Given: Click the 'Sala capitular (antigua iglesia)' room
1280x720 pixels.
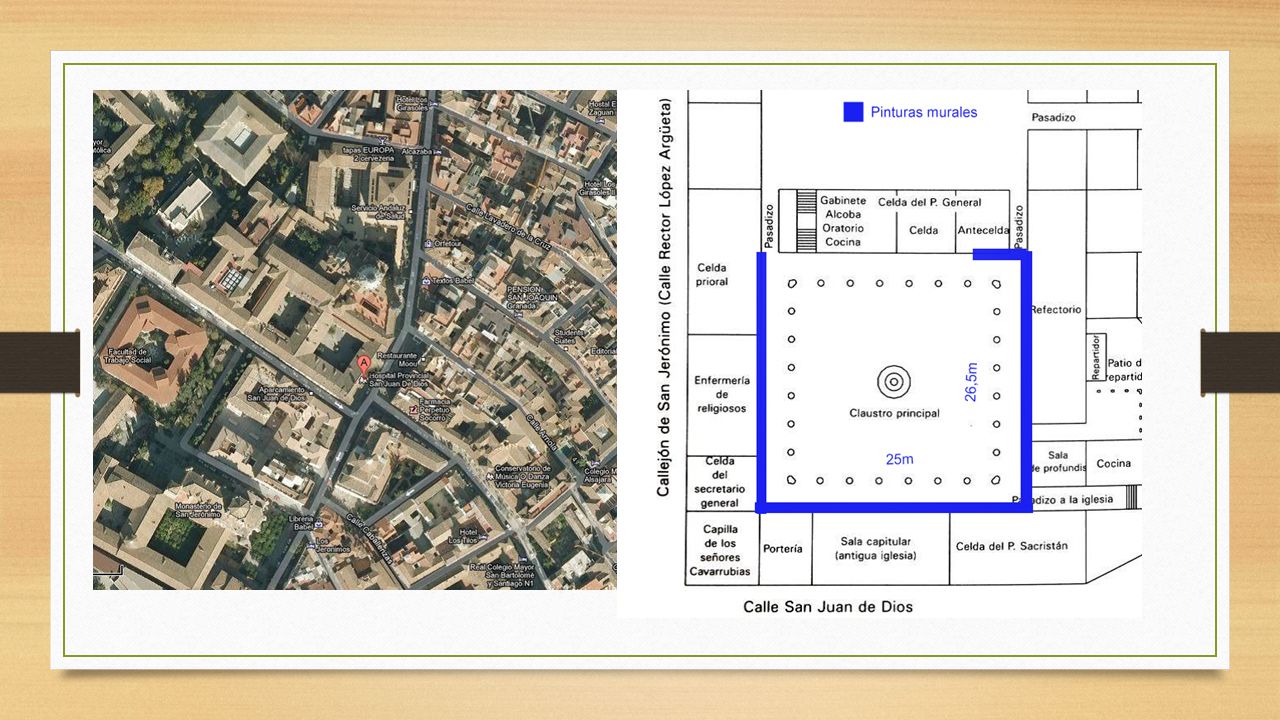Looking at the screenshot, I should click(878, 548).
